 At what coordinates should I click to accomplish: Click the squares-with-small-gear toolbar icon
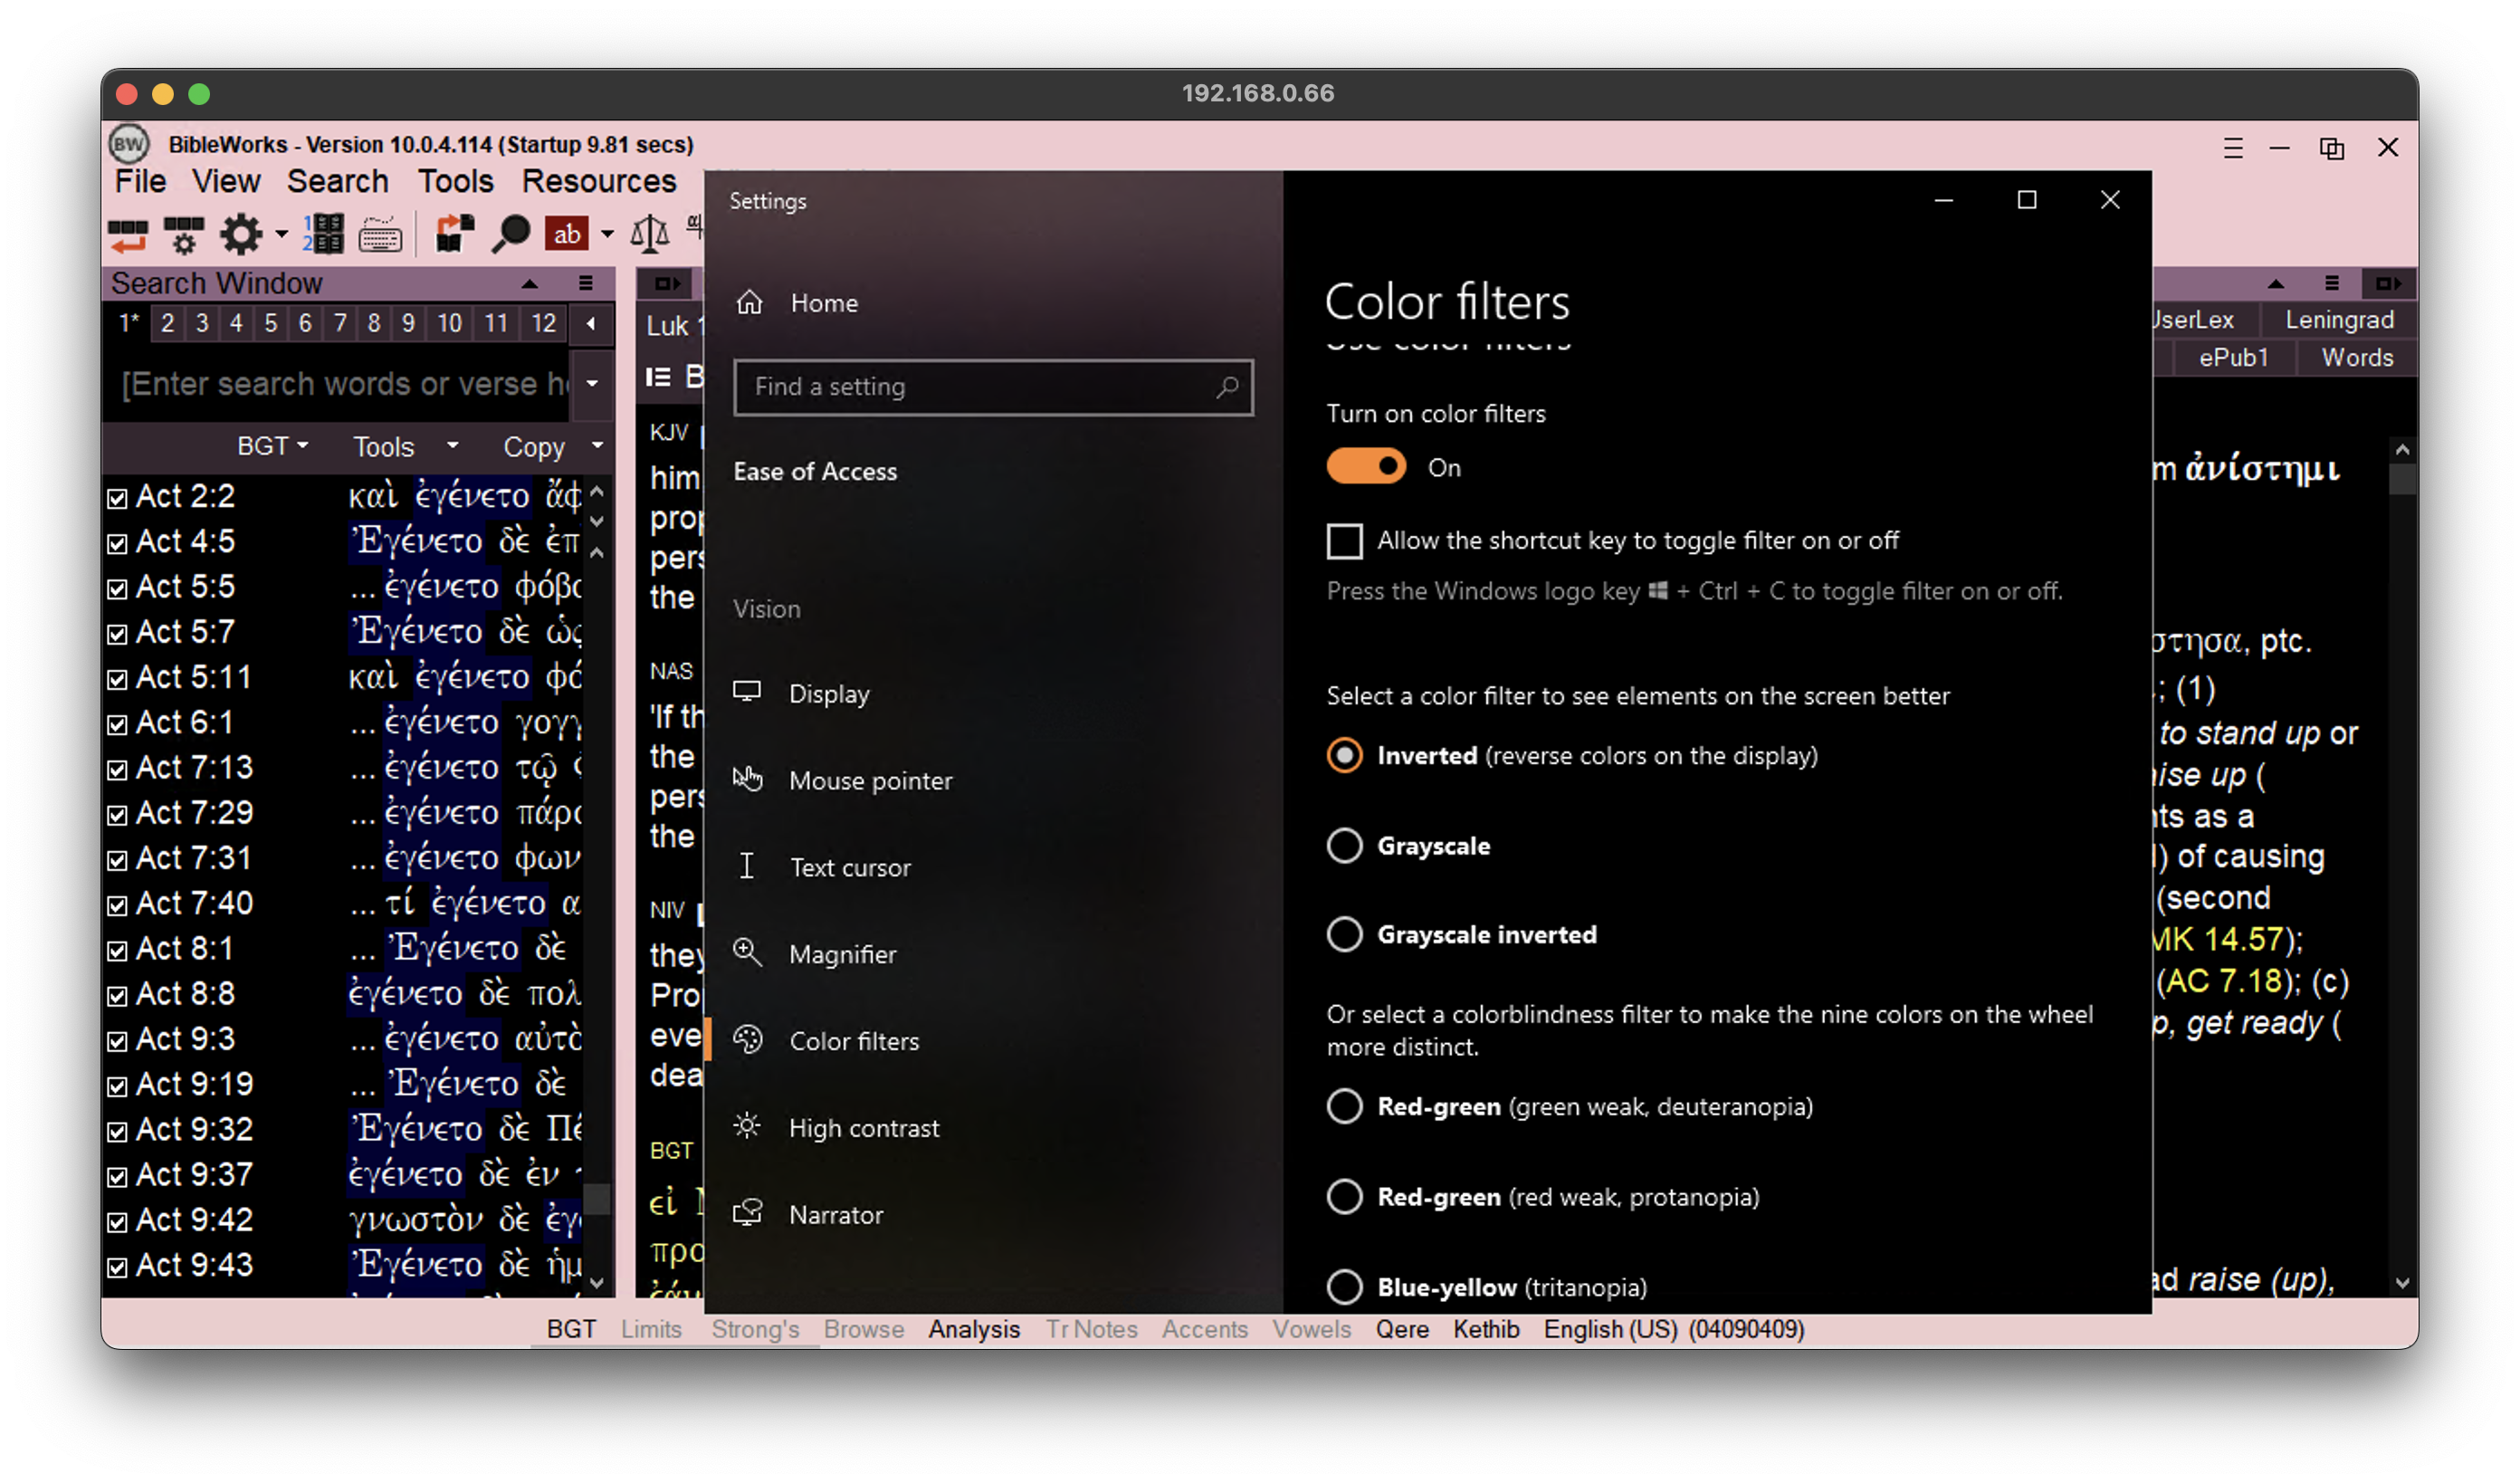pyautogui.click(x=184, y=235)
